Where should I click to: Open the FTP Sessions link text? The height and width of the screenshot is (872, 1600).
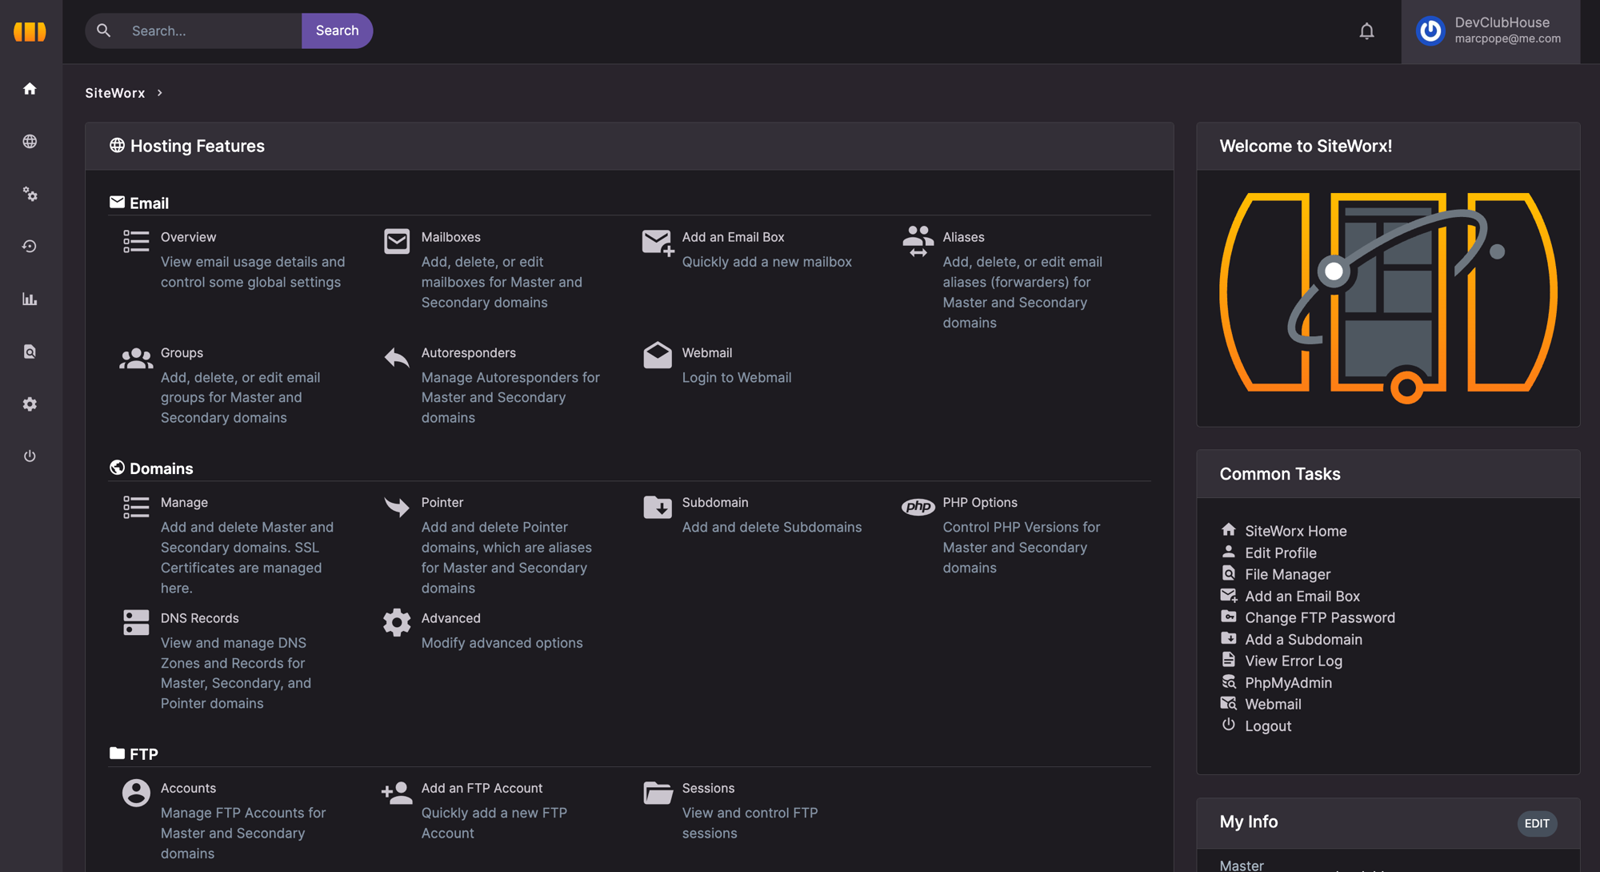(x=708, y=789)
